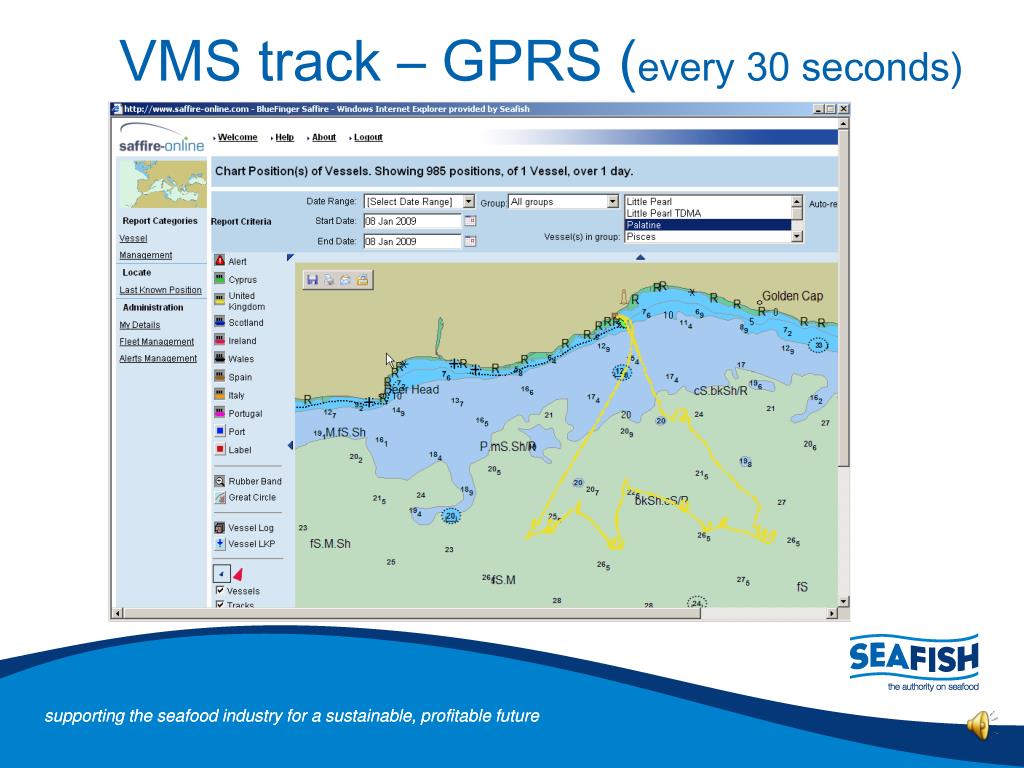Click the End Date input field
The height and width of the screenshot is (768, 1024).
pyautogui.click(x=412, y=242)
